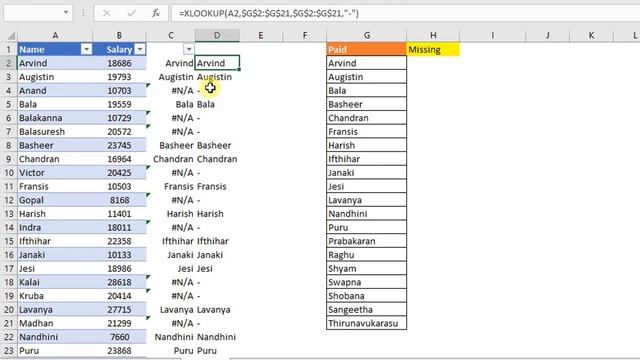The image size is (640, 360).
Task: Click Shobana in the Paid list
Action: (x=367, y=296)
